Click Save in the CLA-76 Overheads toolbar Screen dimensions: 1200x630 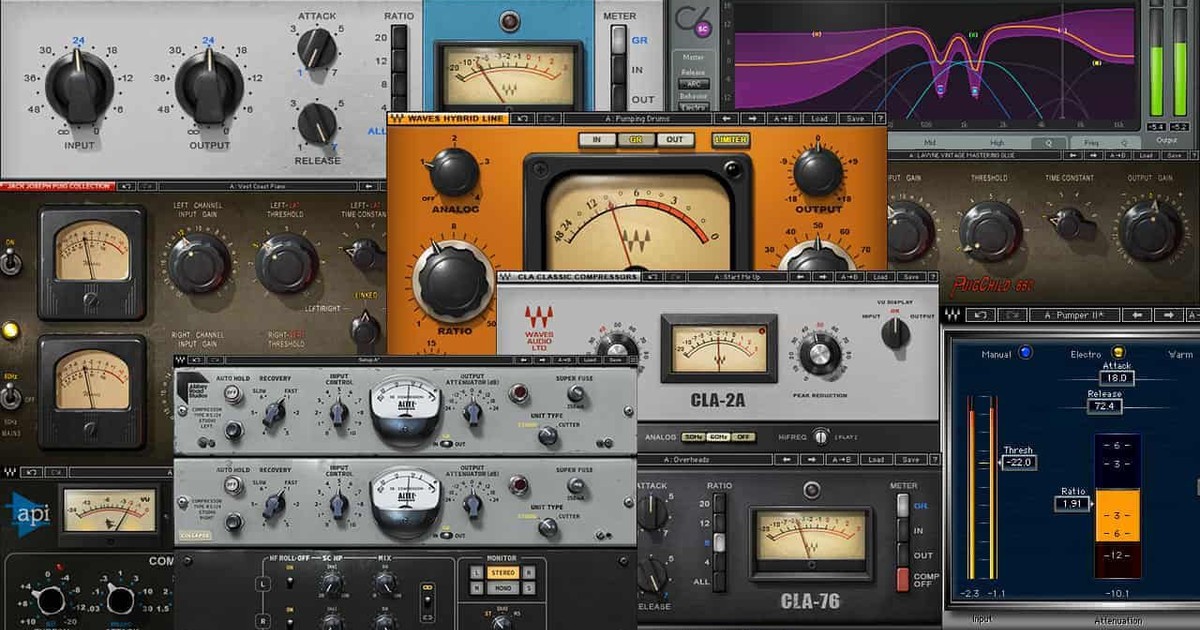coord(910,460)
